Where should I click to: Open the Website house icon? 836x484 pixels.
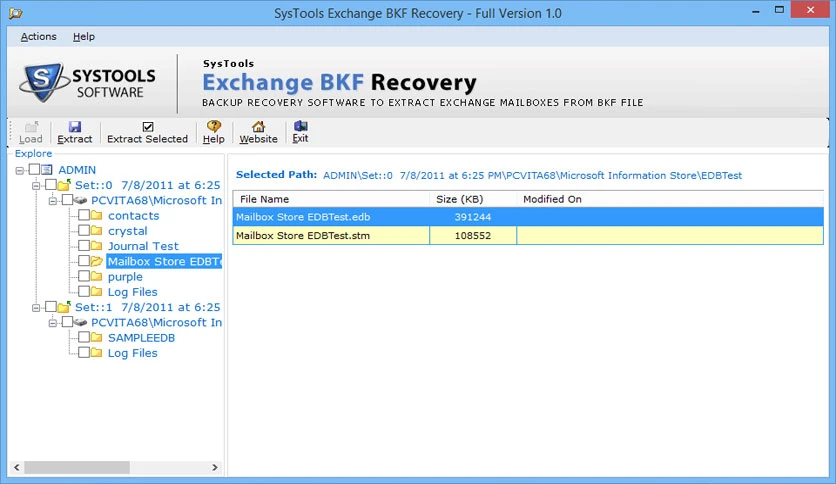pos(259,126)
